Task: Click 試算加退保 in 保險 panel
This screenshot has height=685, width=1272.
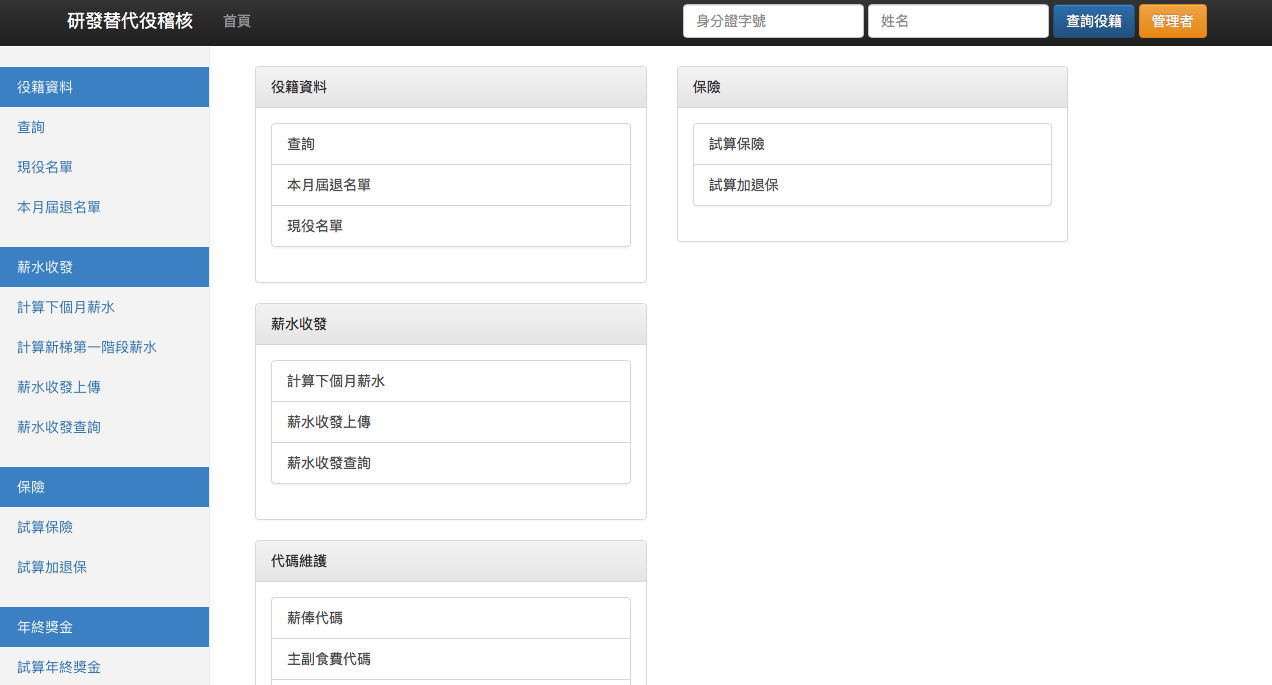Action: (x=873, y=185)
